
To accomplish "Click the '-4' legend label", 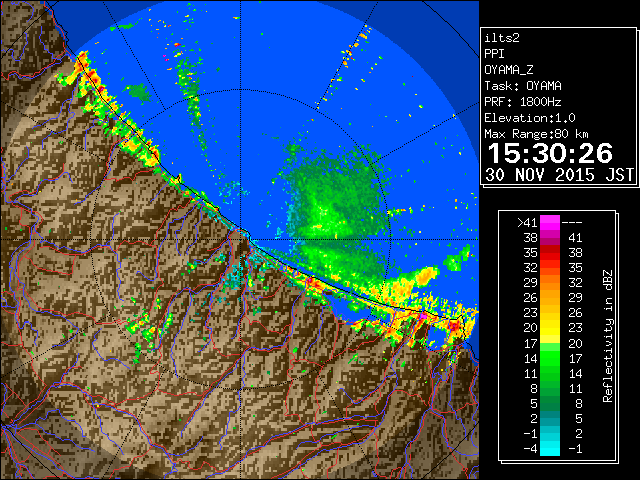I will [530, 449].
